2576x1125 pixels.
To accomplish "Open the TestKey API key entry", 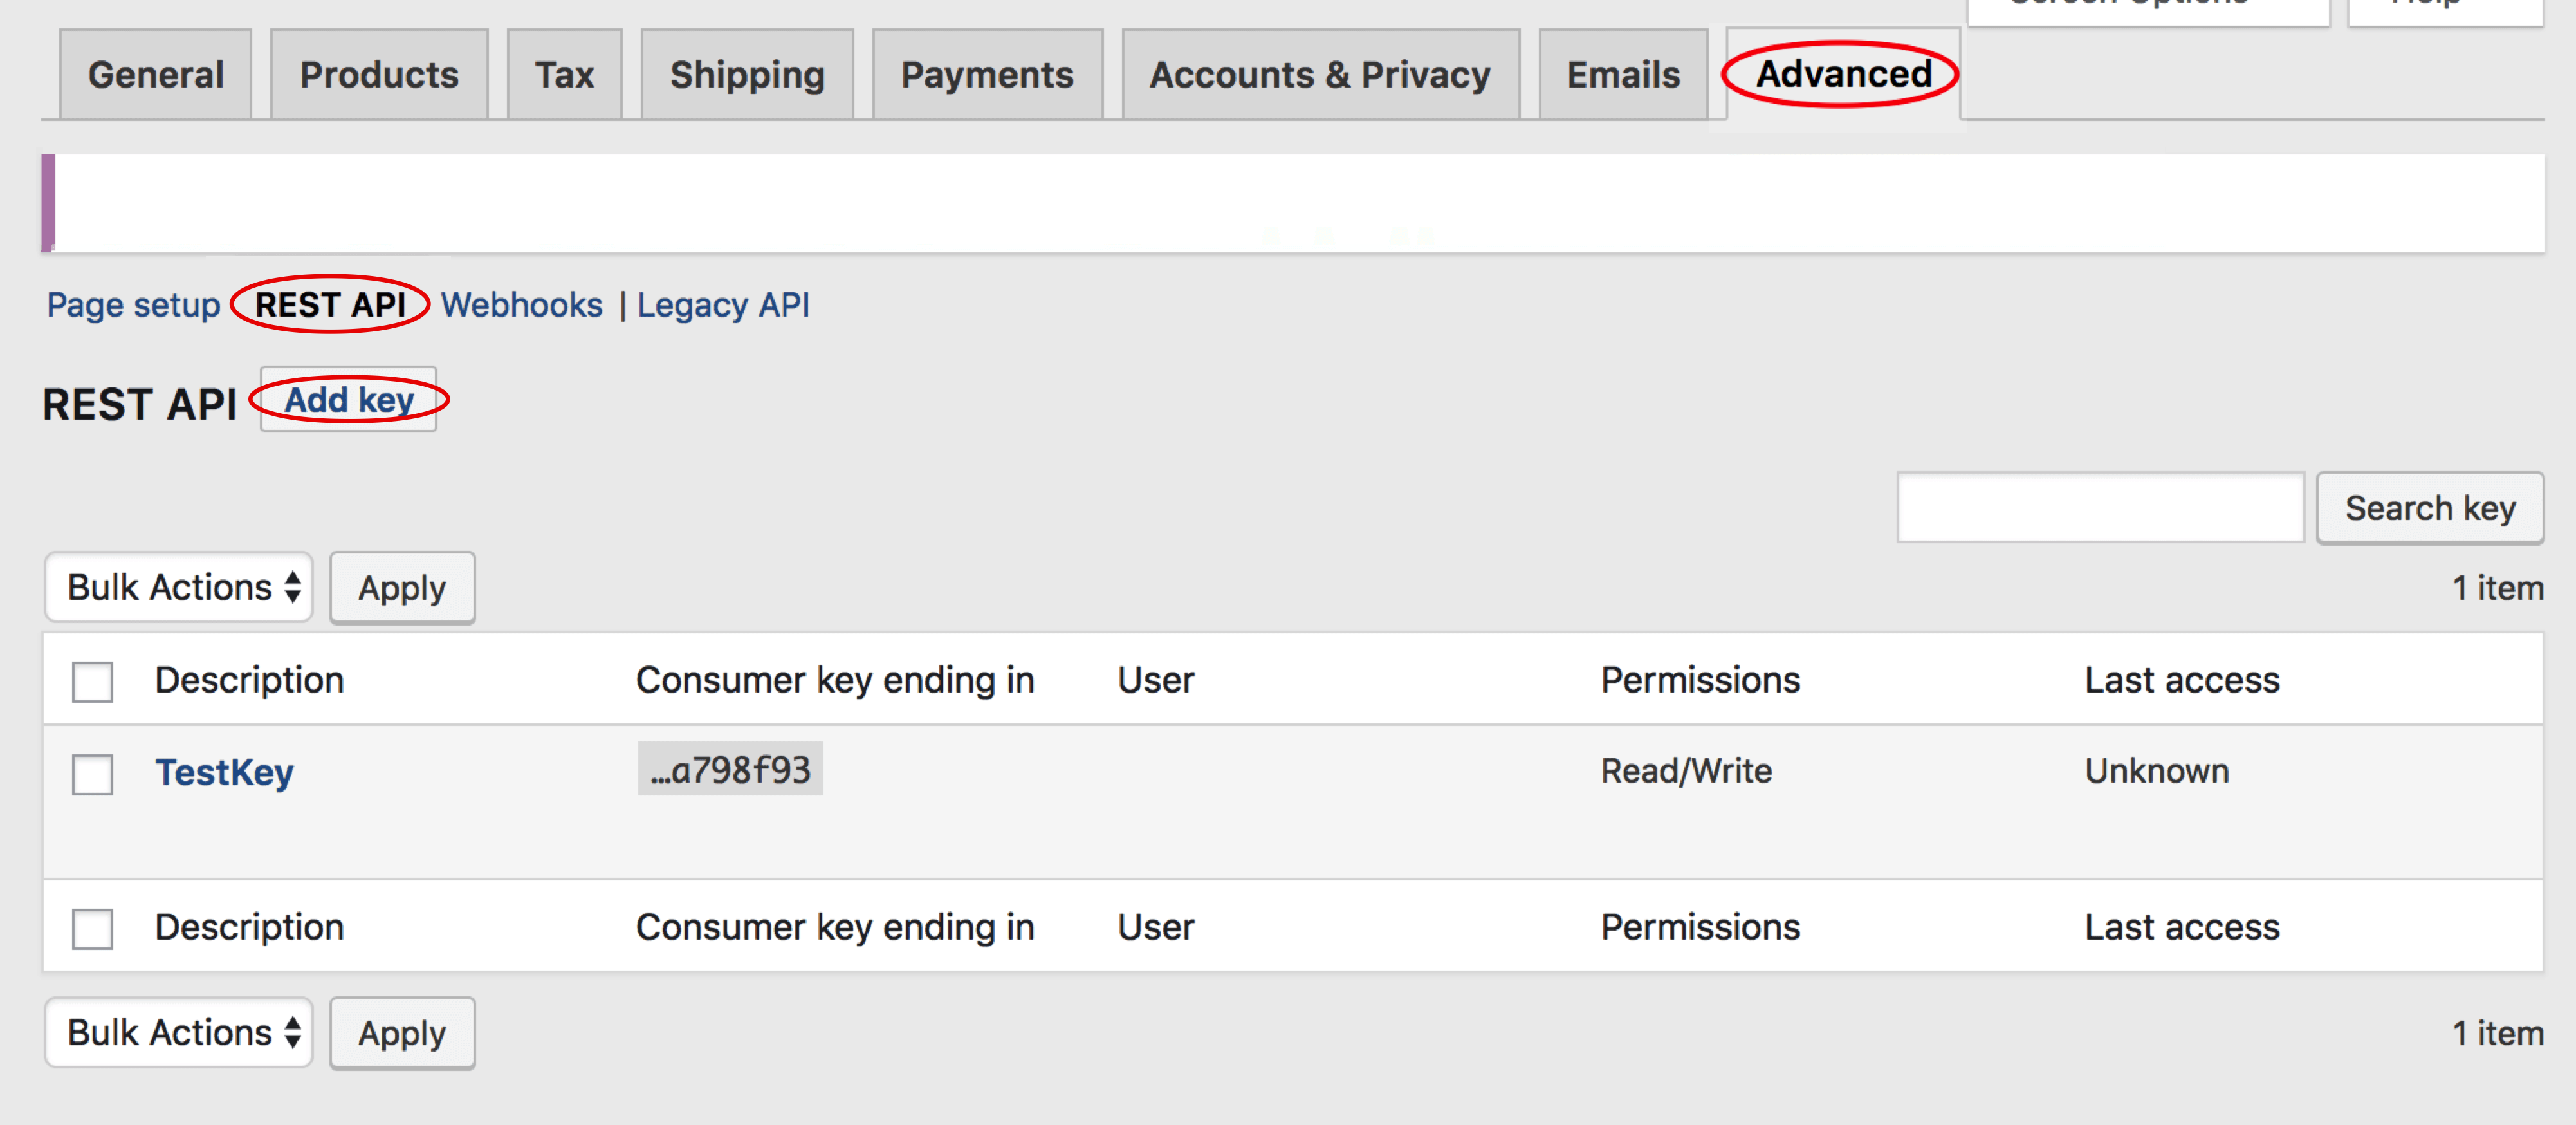I will click(224, 773).
